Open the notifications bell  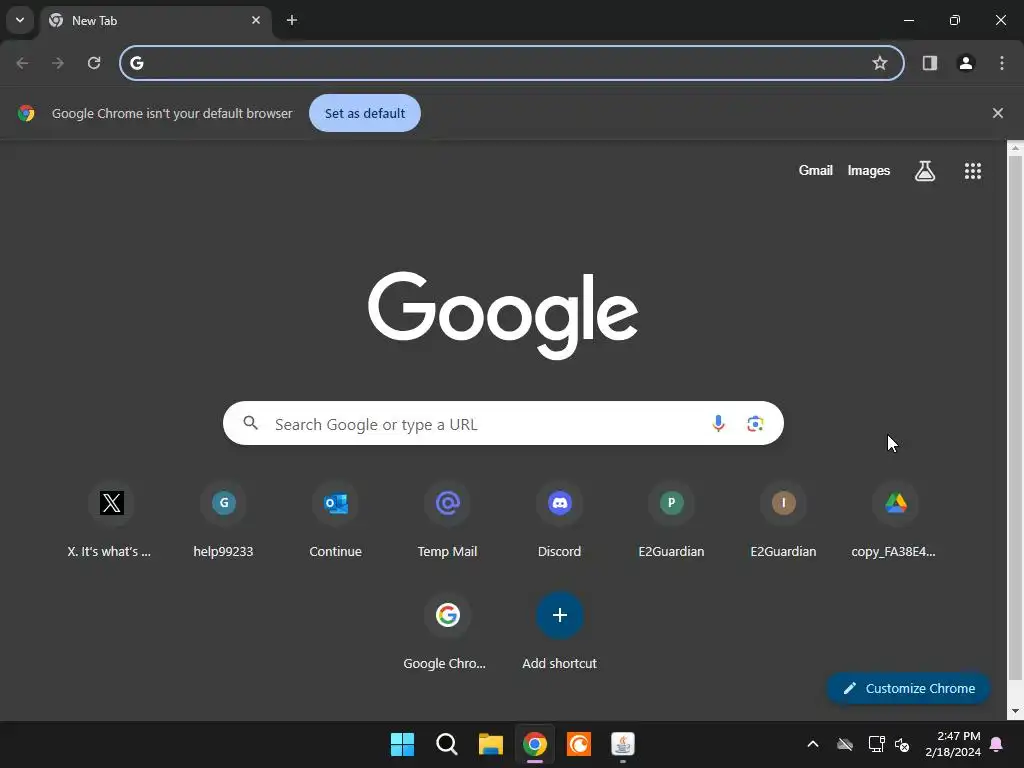pyautogui.click(x=997, y=744)
